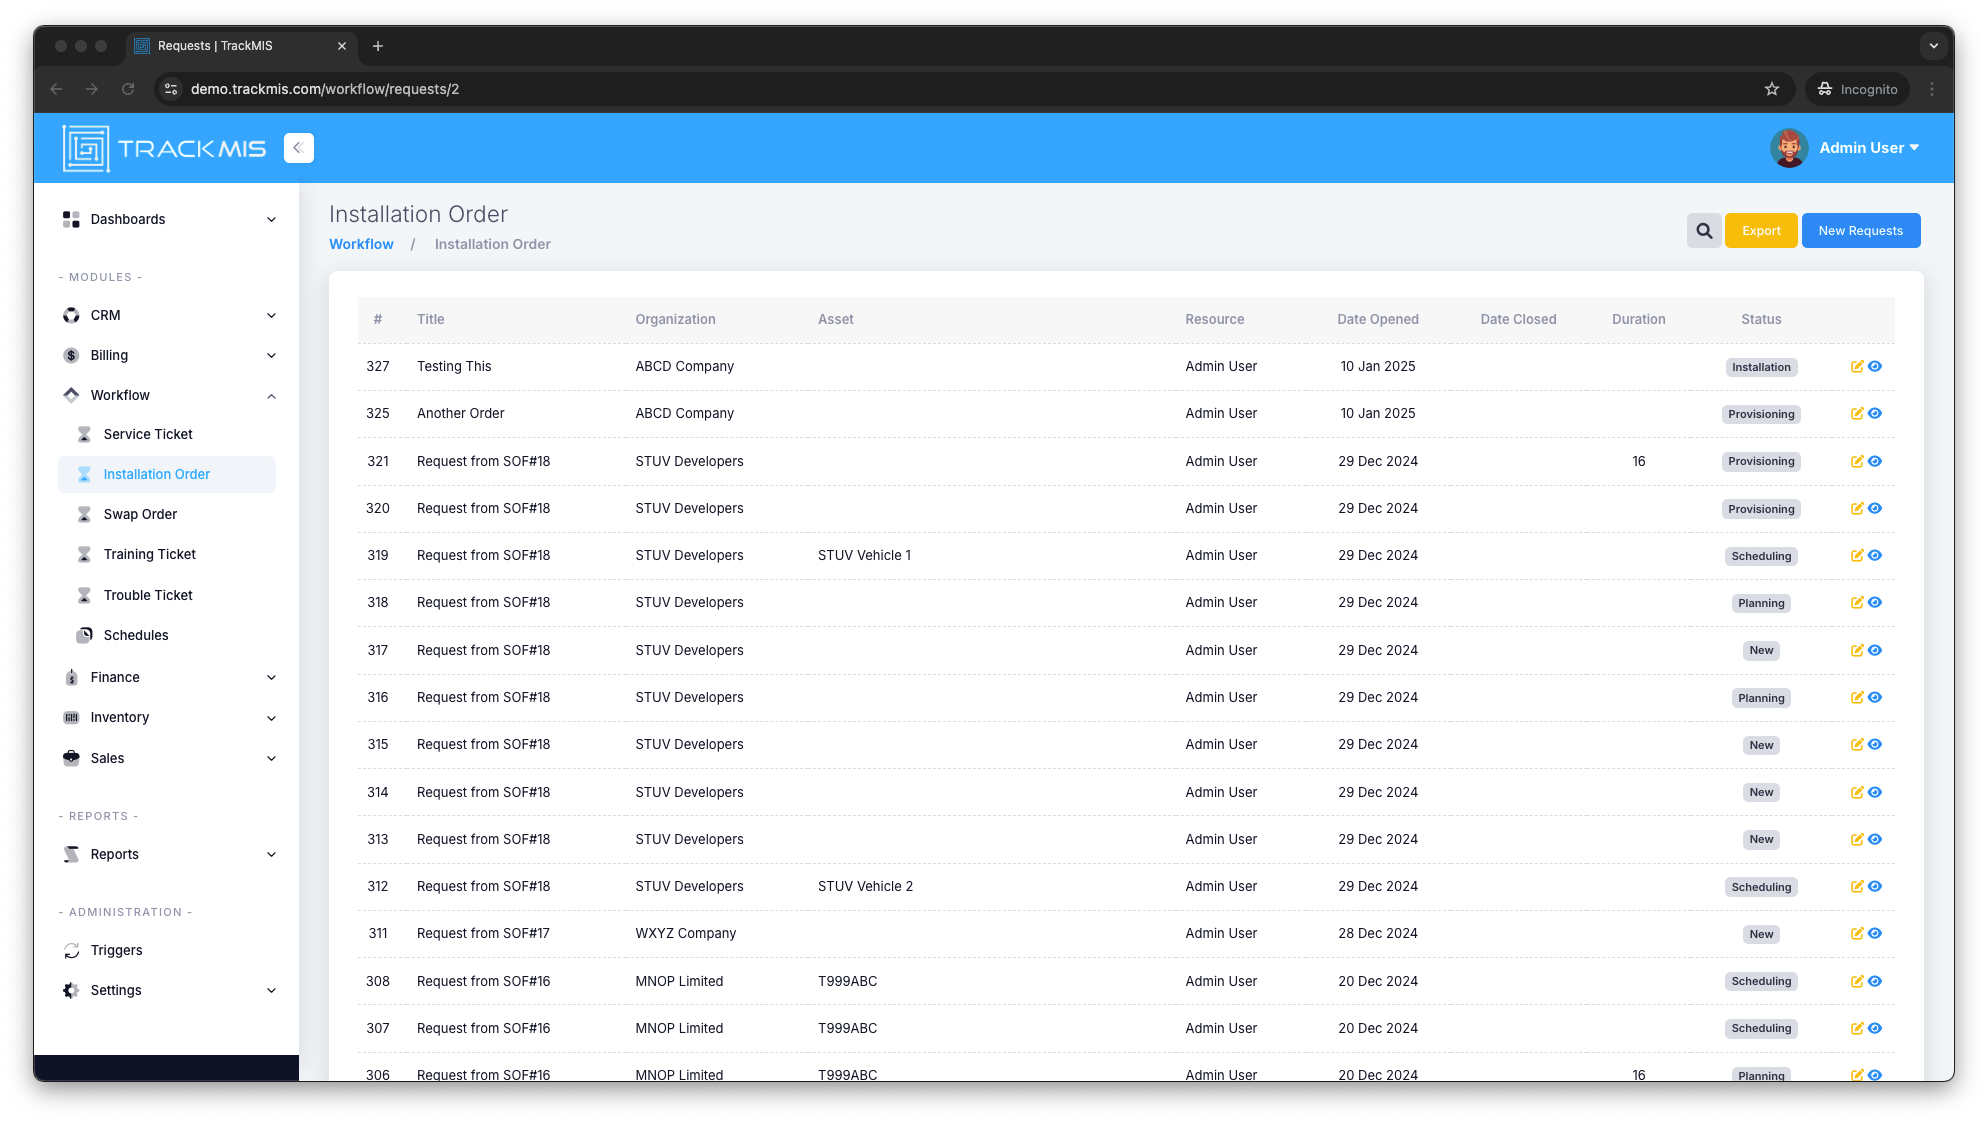Click the browser address bar URL
The image size is (1988, 1123).
[x=325, y=89]
